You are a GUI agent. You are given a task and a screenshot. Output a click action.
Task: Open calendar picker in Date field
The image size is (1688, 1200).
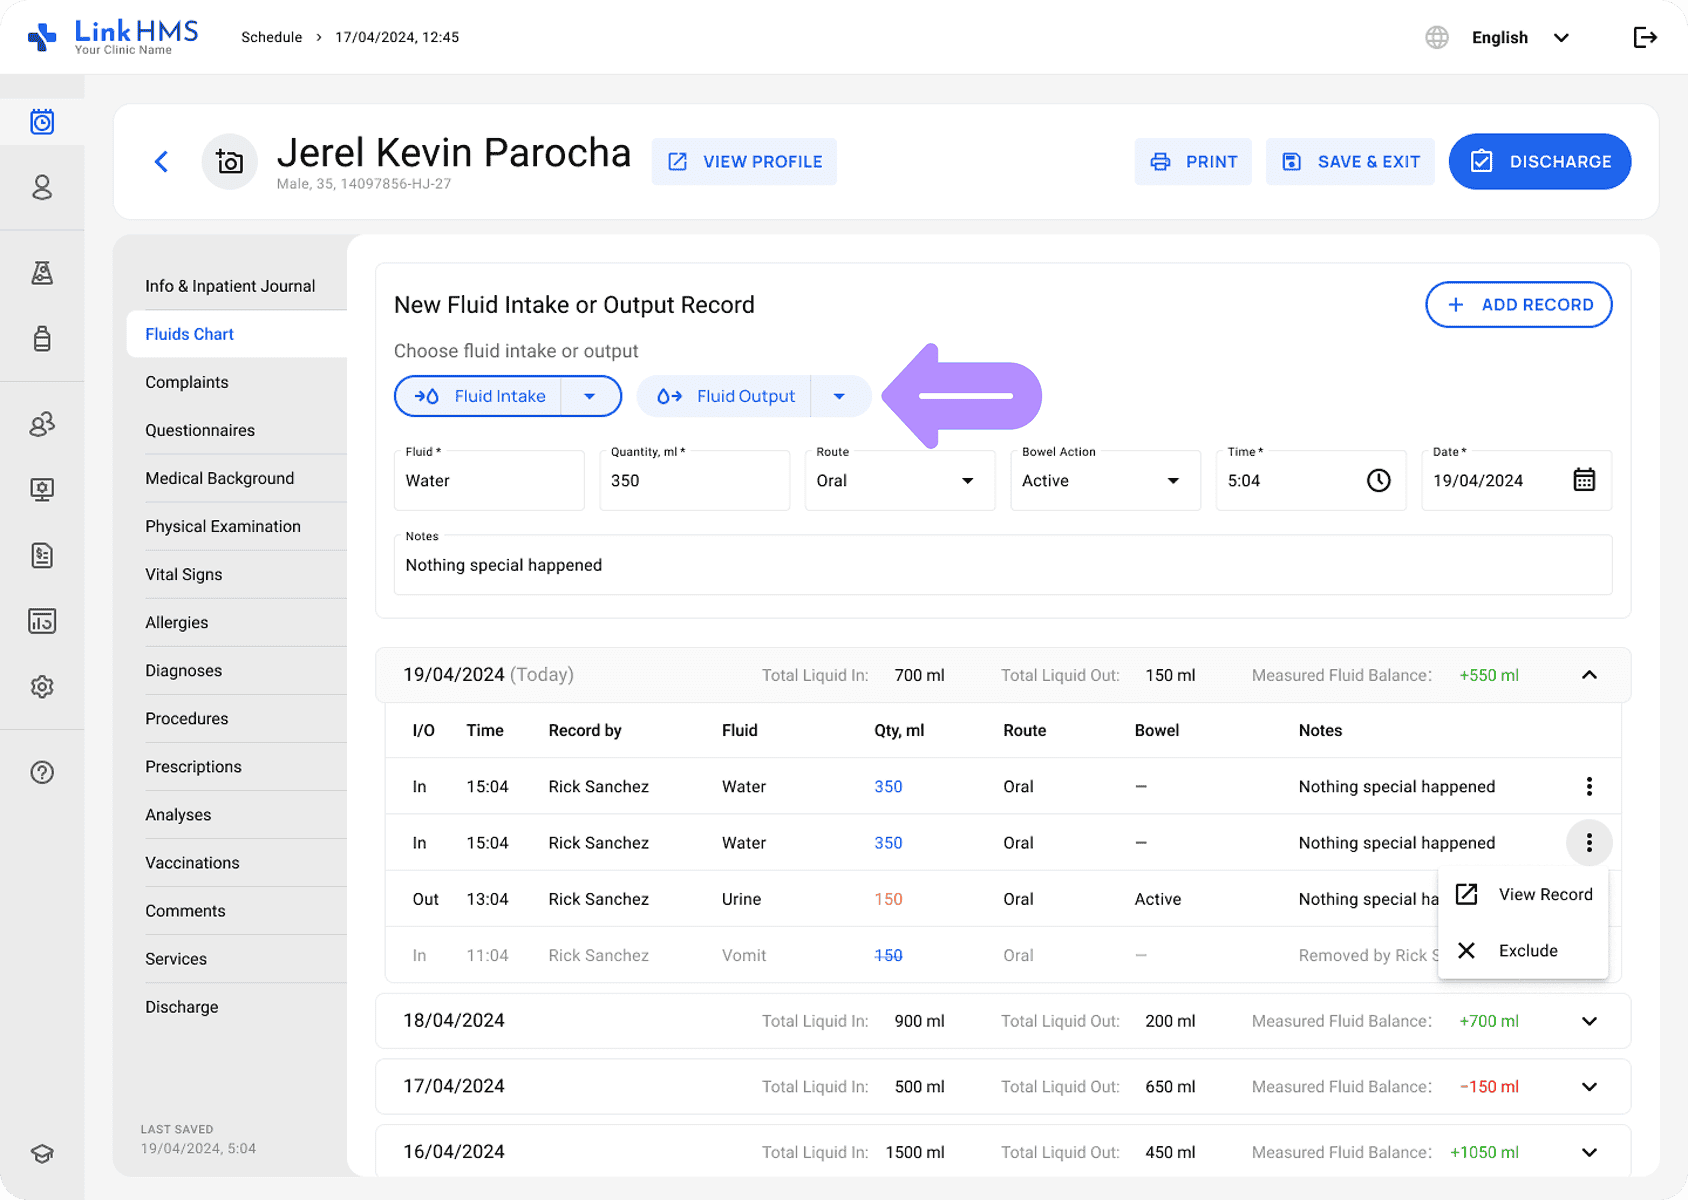coord(1584,481)
